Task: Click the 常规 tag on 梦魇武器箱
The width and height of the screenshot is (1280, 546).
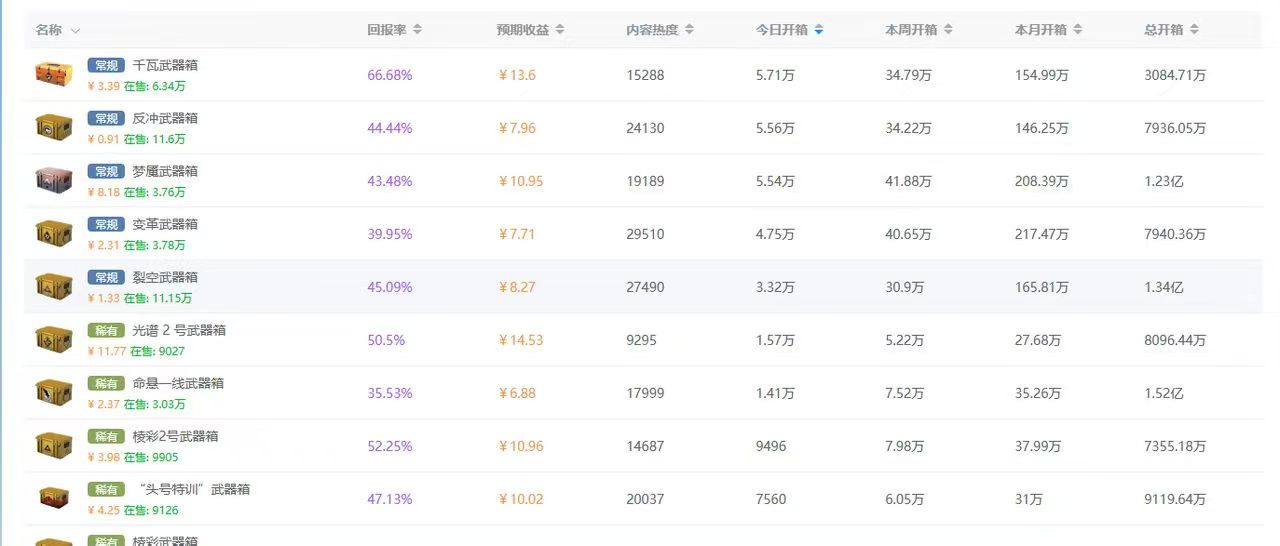Action: [106, 171]
